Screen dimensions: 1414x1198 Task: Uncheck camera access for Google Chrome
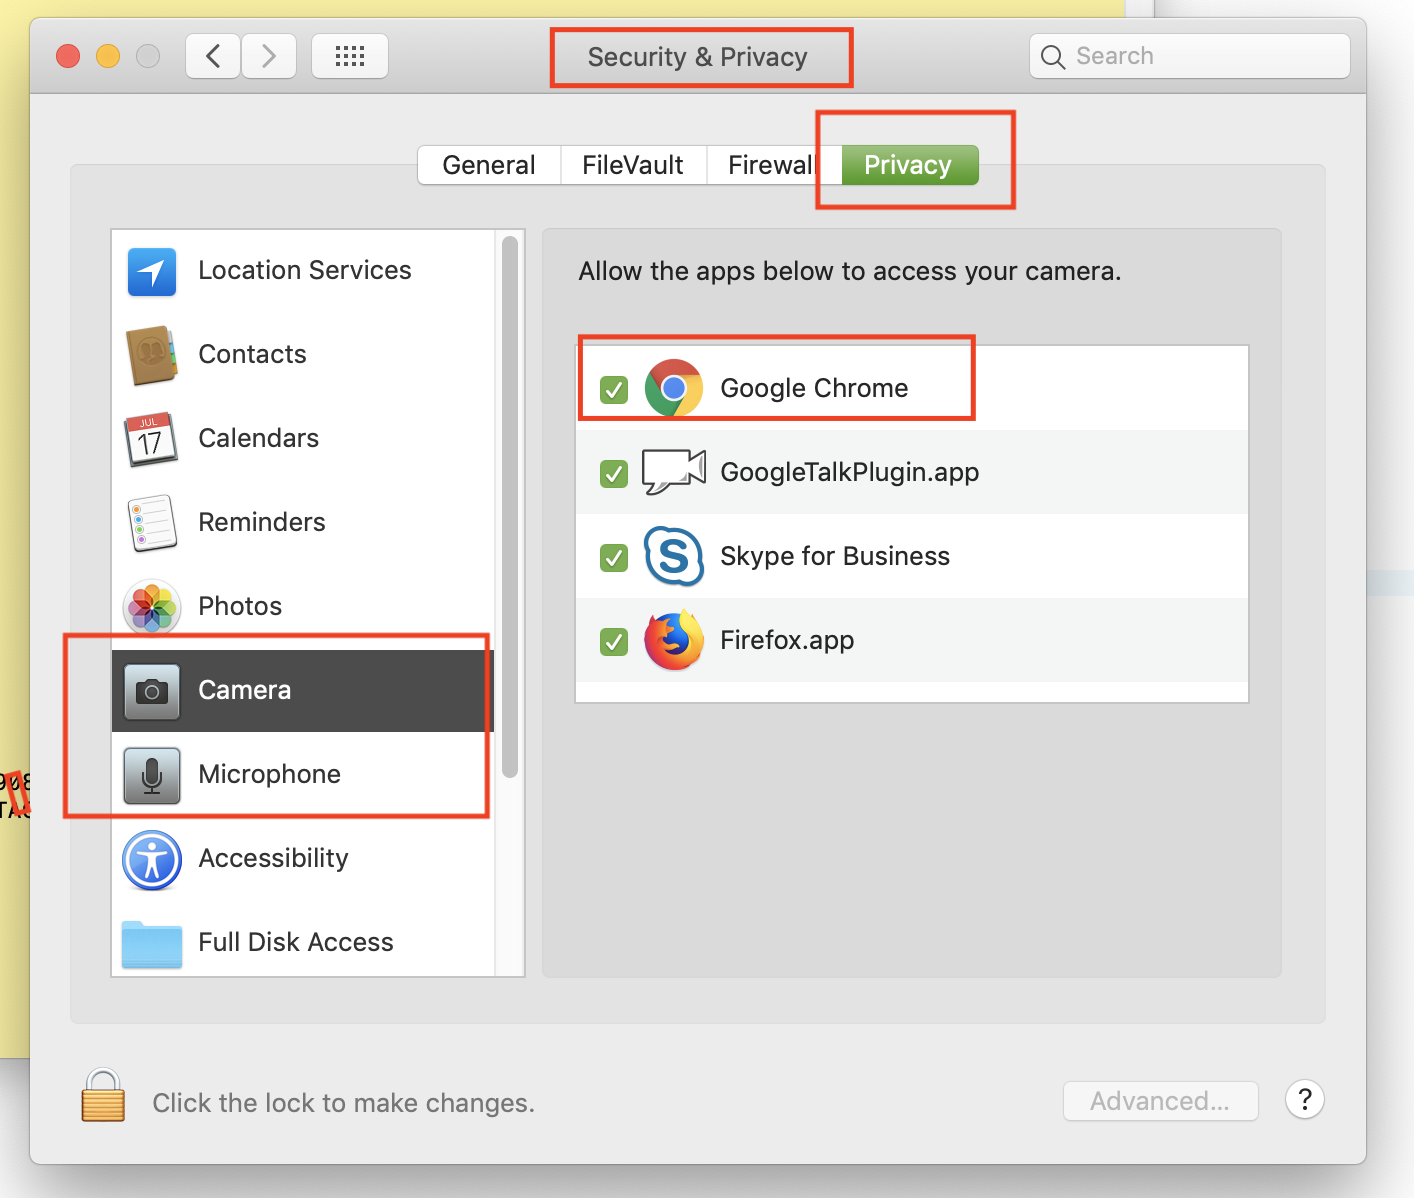614,389
